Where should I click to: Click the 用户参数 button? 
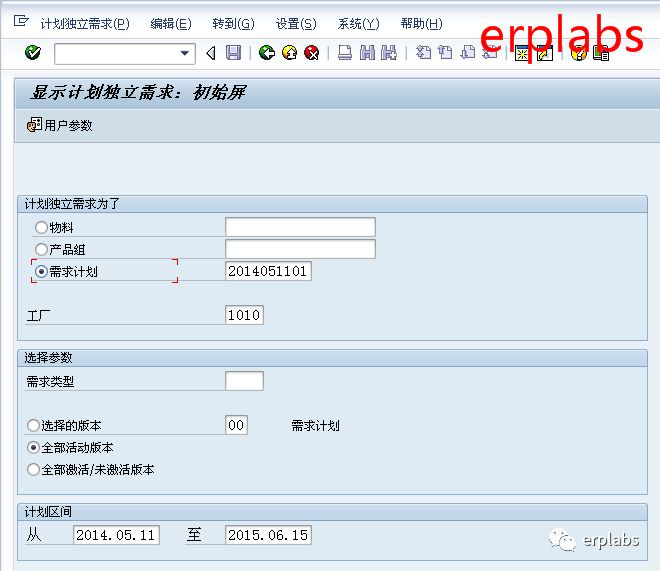[x=59, y=125]
